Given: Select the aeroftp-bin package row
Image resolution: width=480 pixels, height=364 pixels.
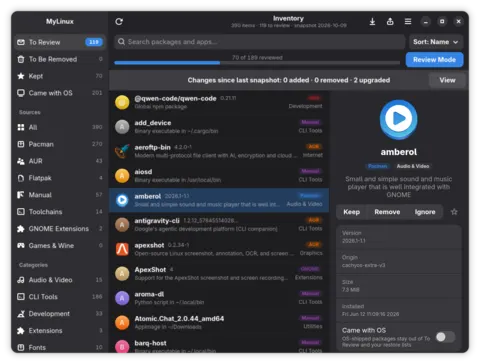Looking at the screenshot, I should pos(219,151).
